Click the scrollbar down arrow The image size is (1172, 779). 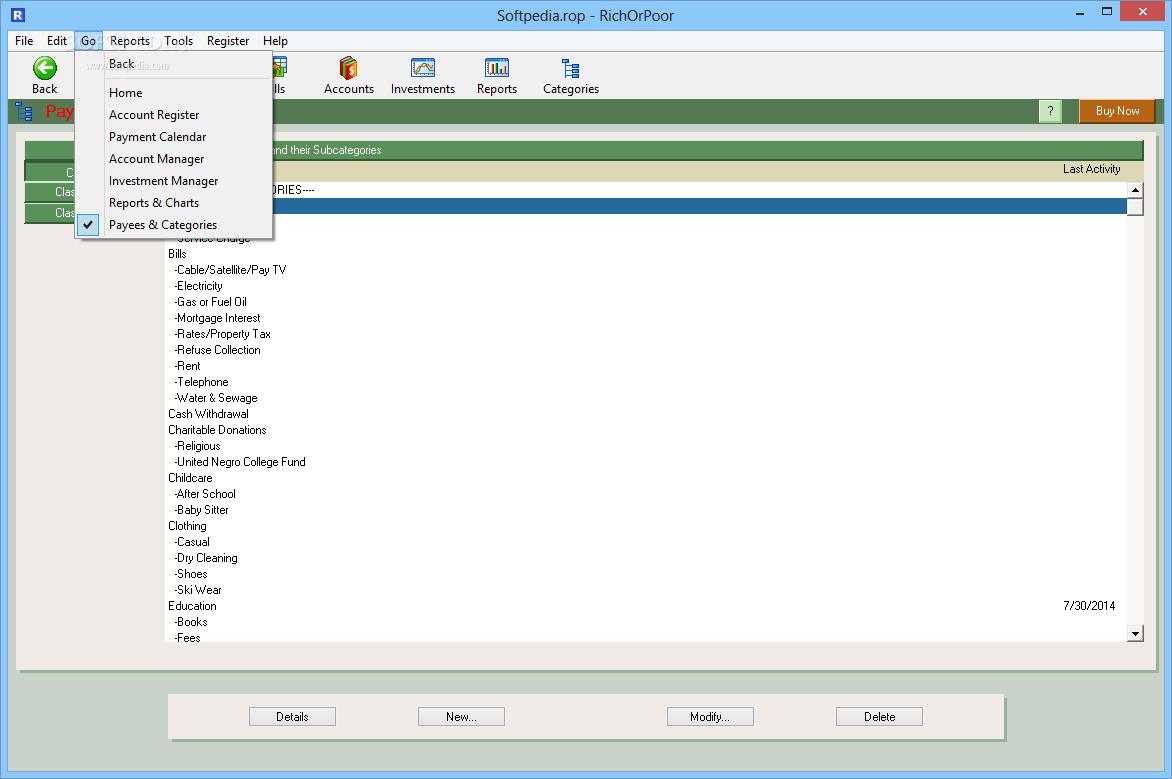click(x=1135, y=634)
